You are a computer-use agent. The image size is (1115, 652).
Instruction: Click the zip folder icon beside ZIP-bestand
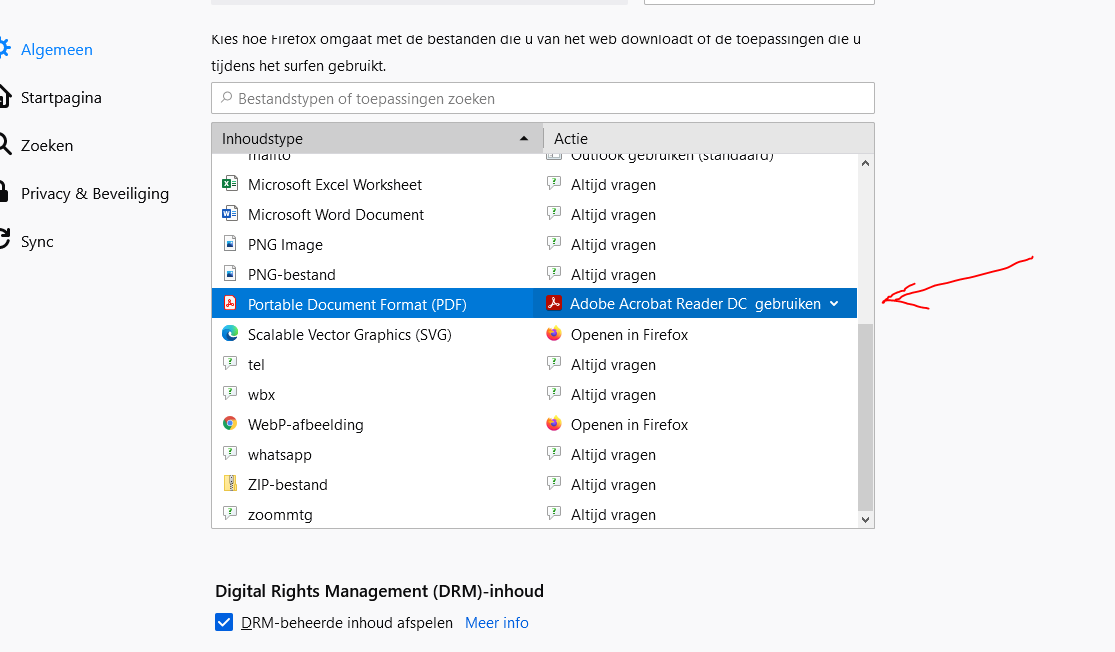[230, 483]
